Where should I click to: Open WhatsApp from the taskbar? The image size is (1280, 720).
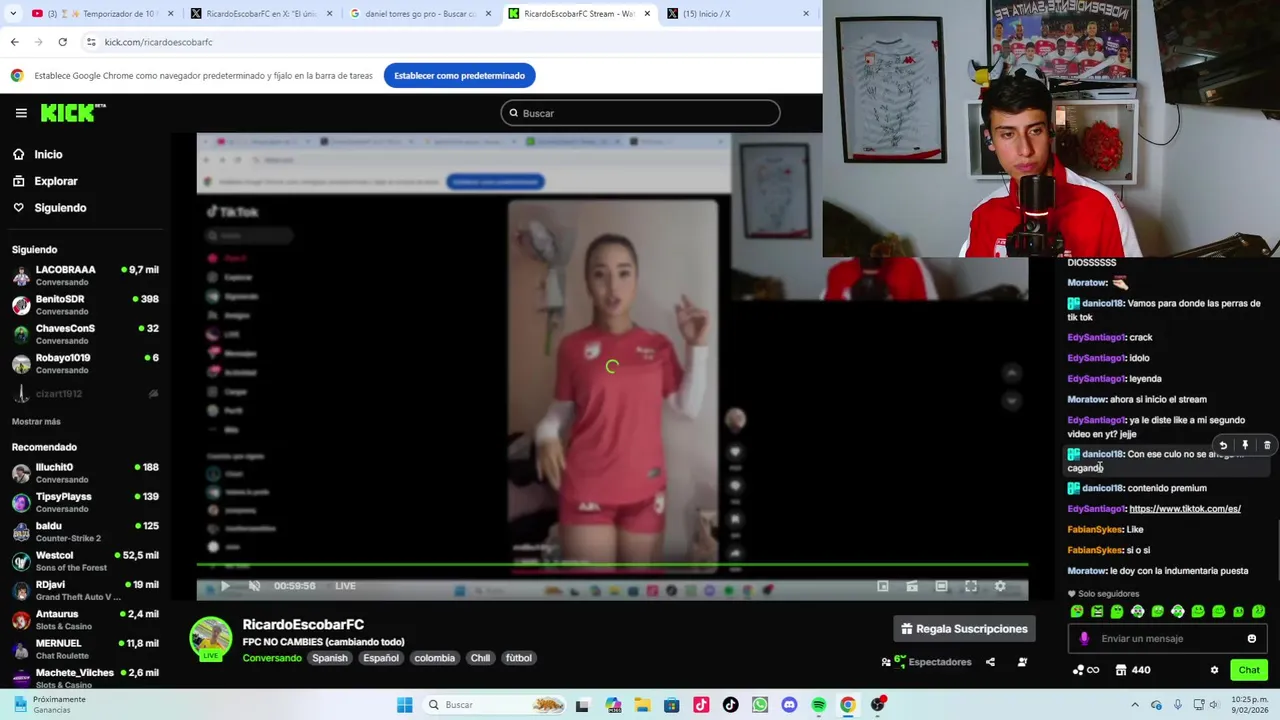point(760,705)
